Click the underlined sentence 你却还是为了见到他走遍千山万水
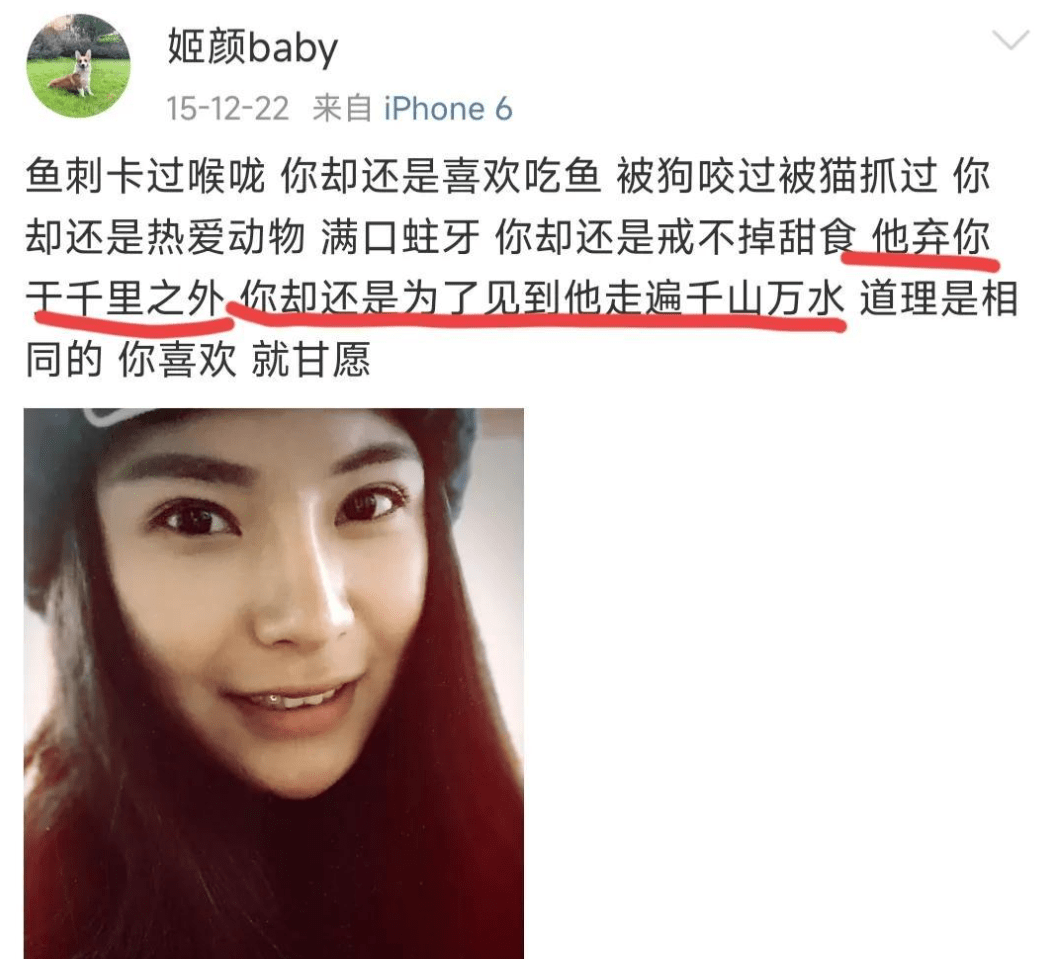This screenshot has height=959, width=1051. click(542, 298)
